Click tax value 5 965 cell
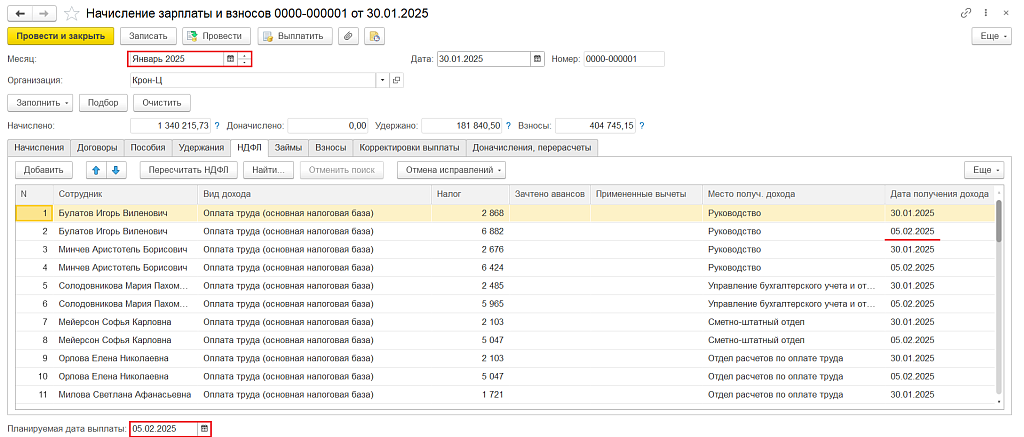This screenshot has width=1024, height=437. pyautogui.click(x=470, y=304)
